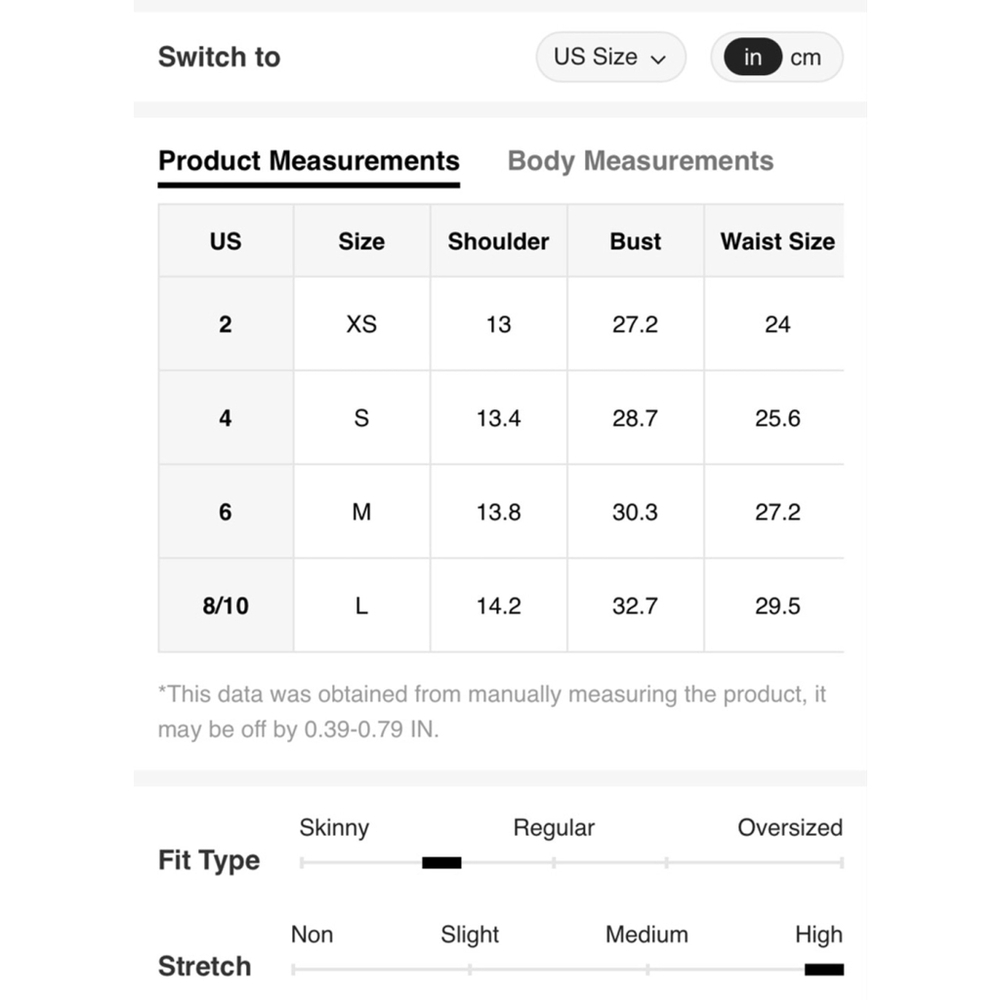Click the M size cell
The image size is (1000, 1000).
362,511
